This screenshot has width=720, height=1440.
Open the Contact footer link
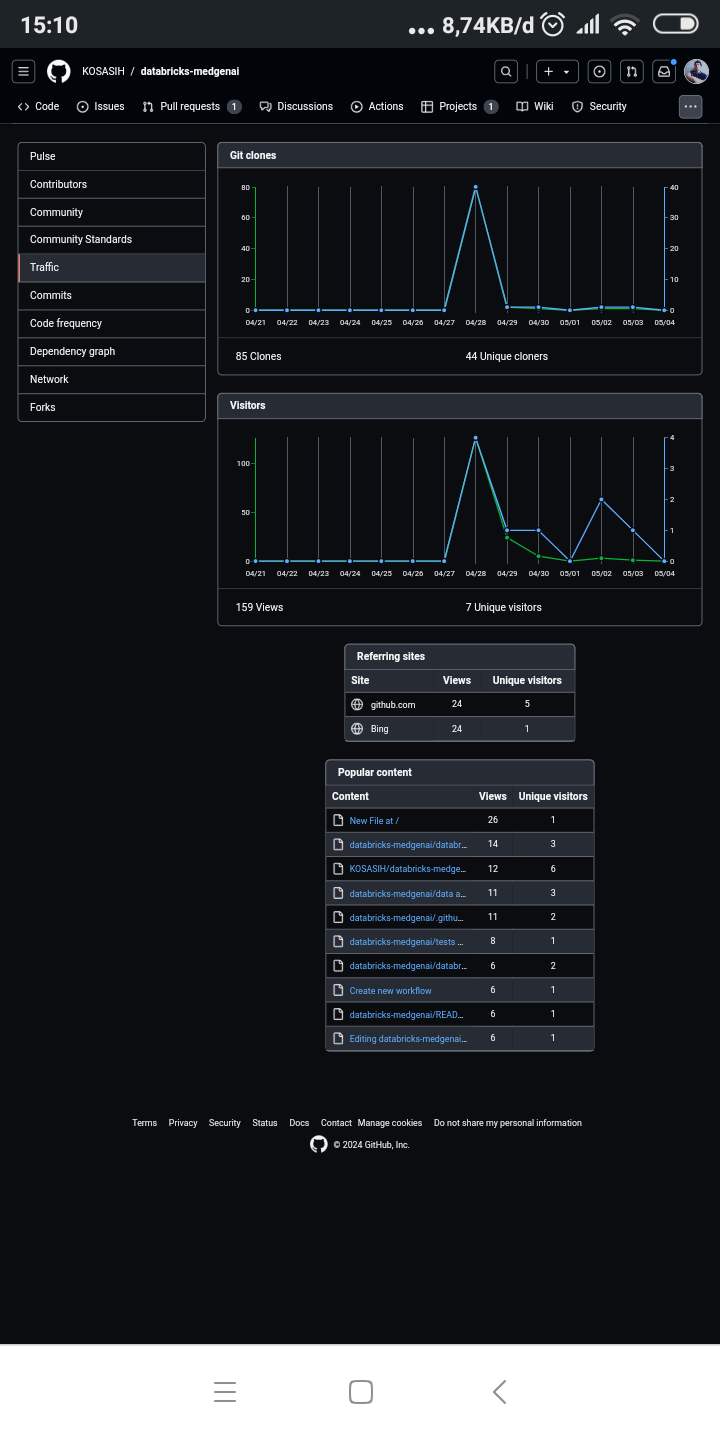[336, 1123]
